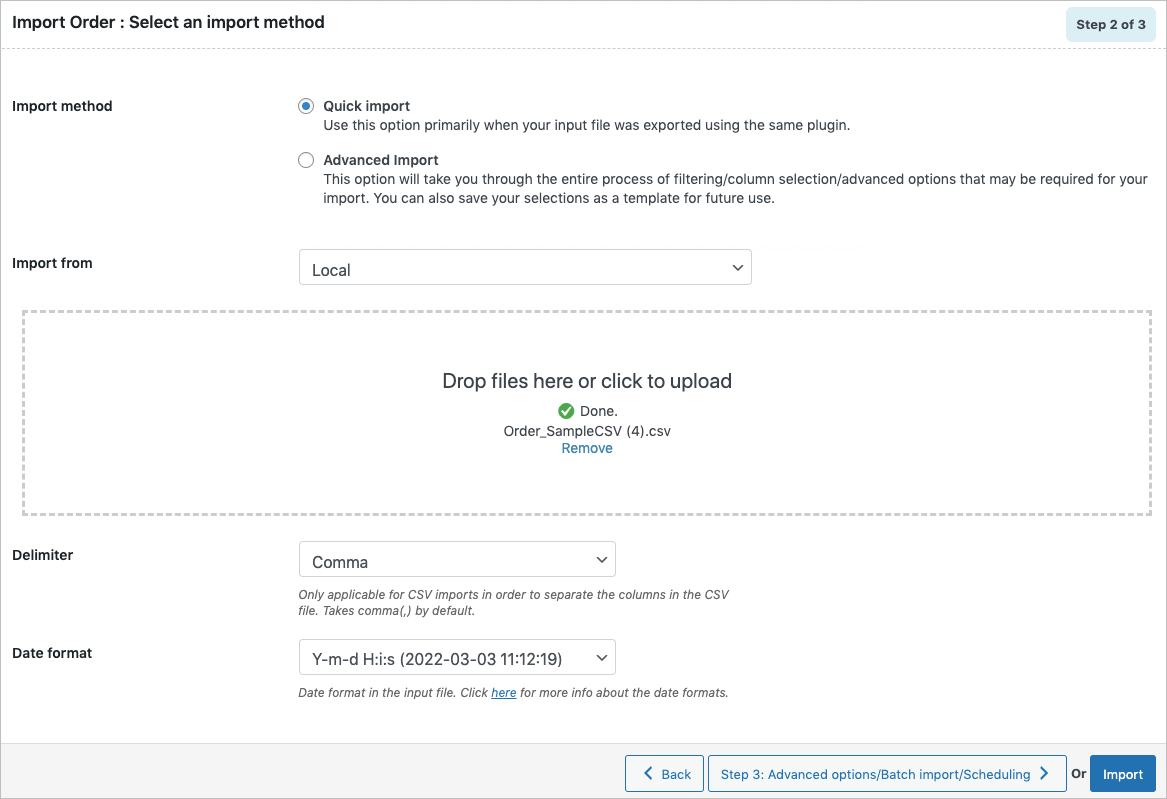Viewport: 1167px width, 799px height.
Task: Select the Quick import option
Action: click(305, 106)
